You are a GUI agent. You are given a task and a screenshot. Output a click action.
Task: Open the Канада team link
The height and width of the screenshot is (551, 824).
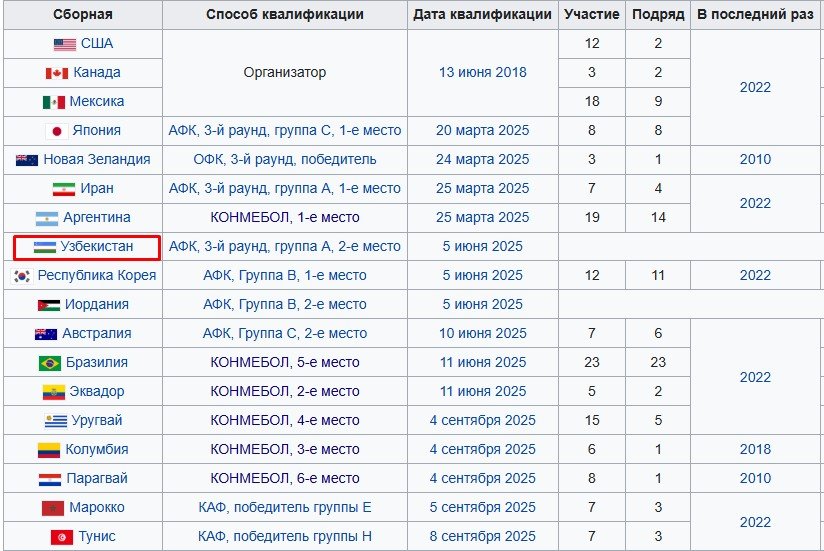pyautogui.click(x=97, y=72)
